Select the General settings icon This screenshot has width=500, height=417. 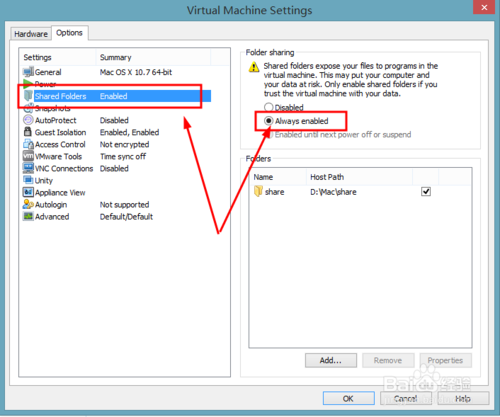[28, 72]
